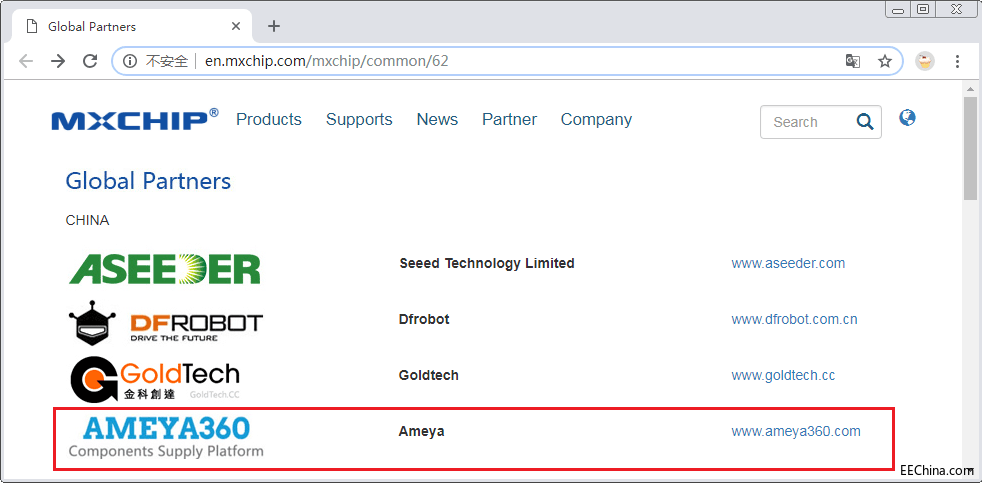The height and width of the screenshot is (483, 982).
Task: Go forward with the browser forward arrow
Action: [58, 61]
